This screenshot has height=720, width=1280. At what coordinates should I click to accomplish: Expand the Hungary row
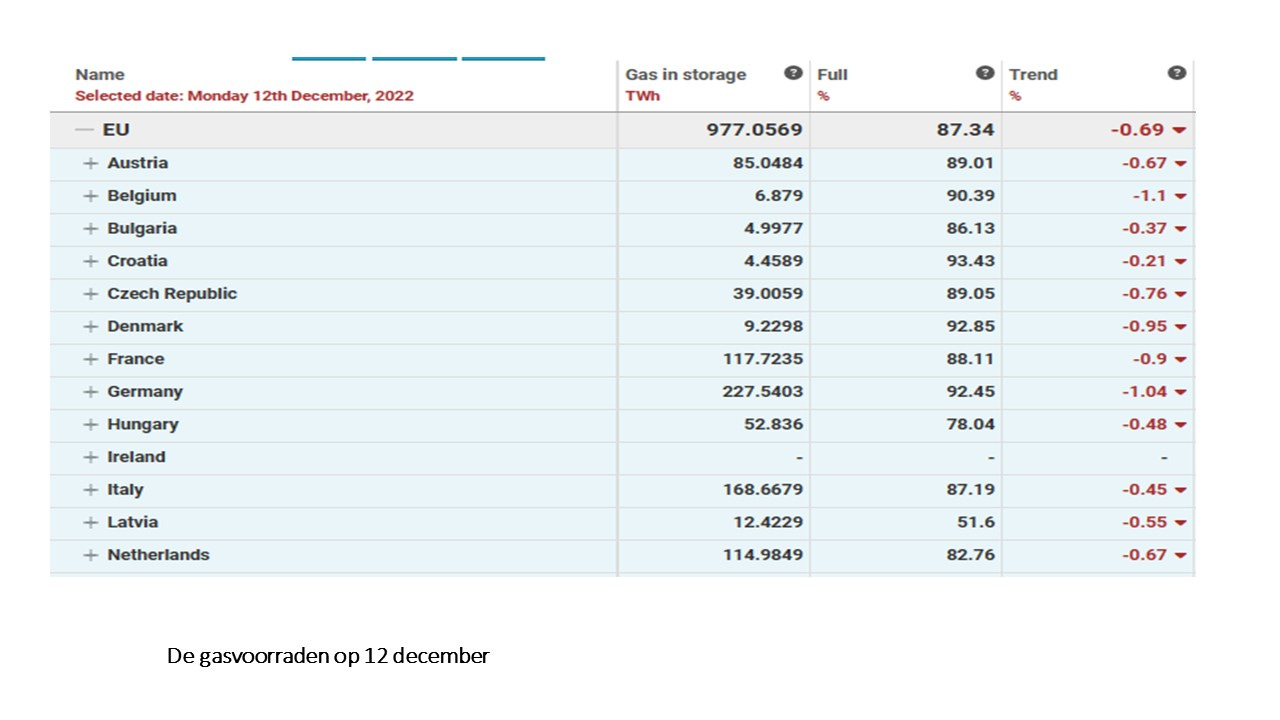tap(91, 424)
